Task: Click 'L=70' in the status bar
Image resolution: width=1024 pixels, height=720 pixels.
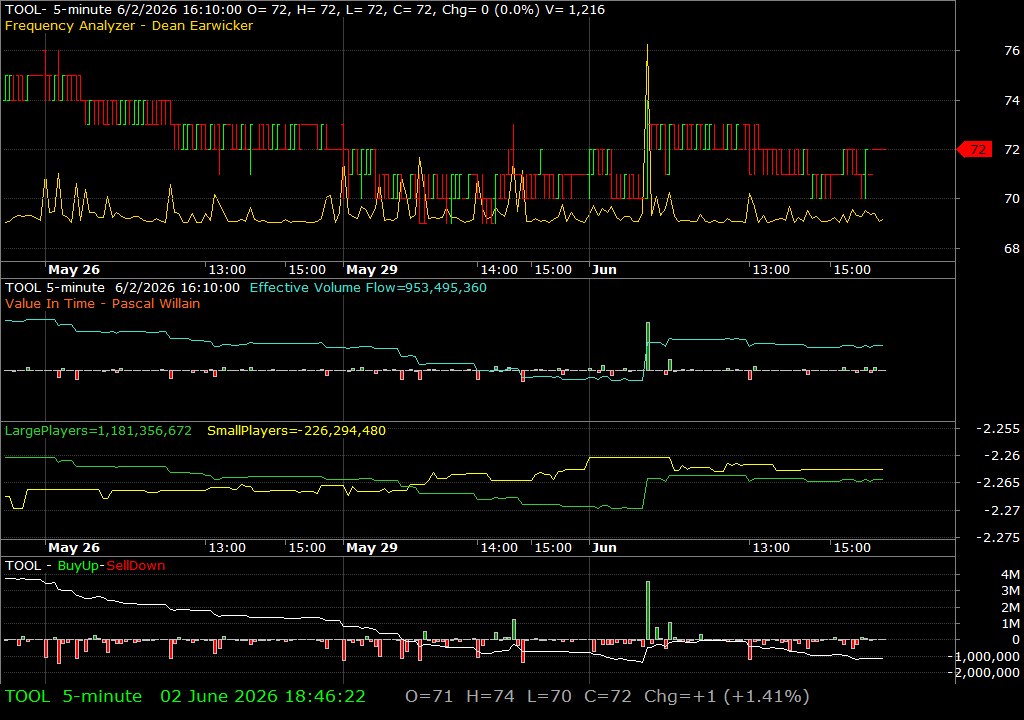Action: (549, 696)
